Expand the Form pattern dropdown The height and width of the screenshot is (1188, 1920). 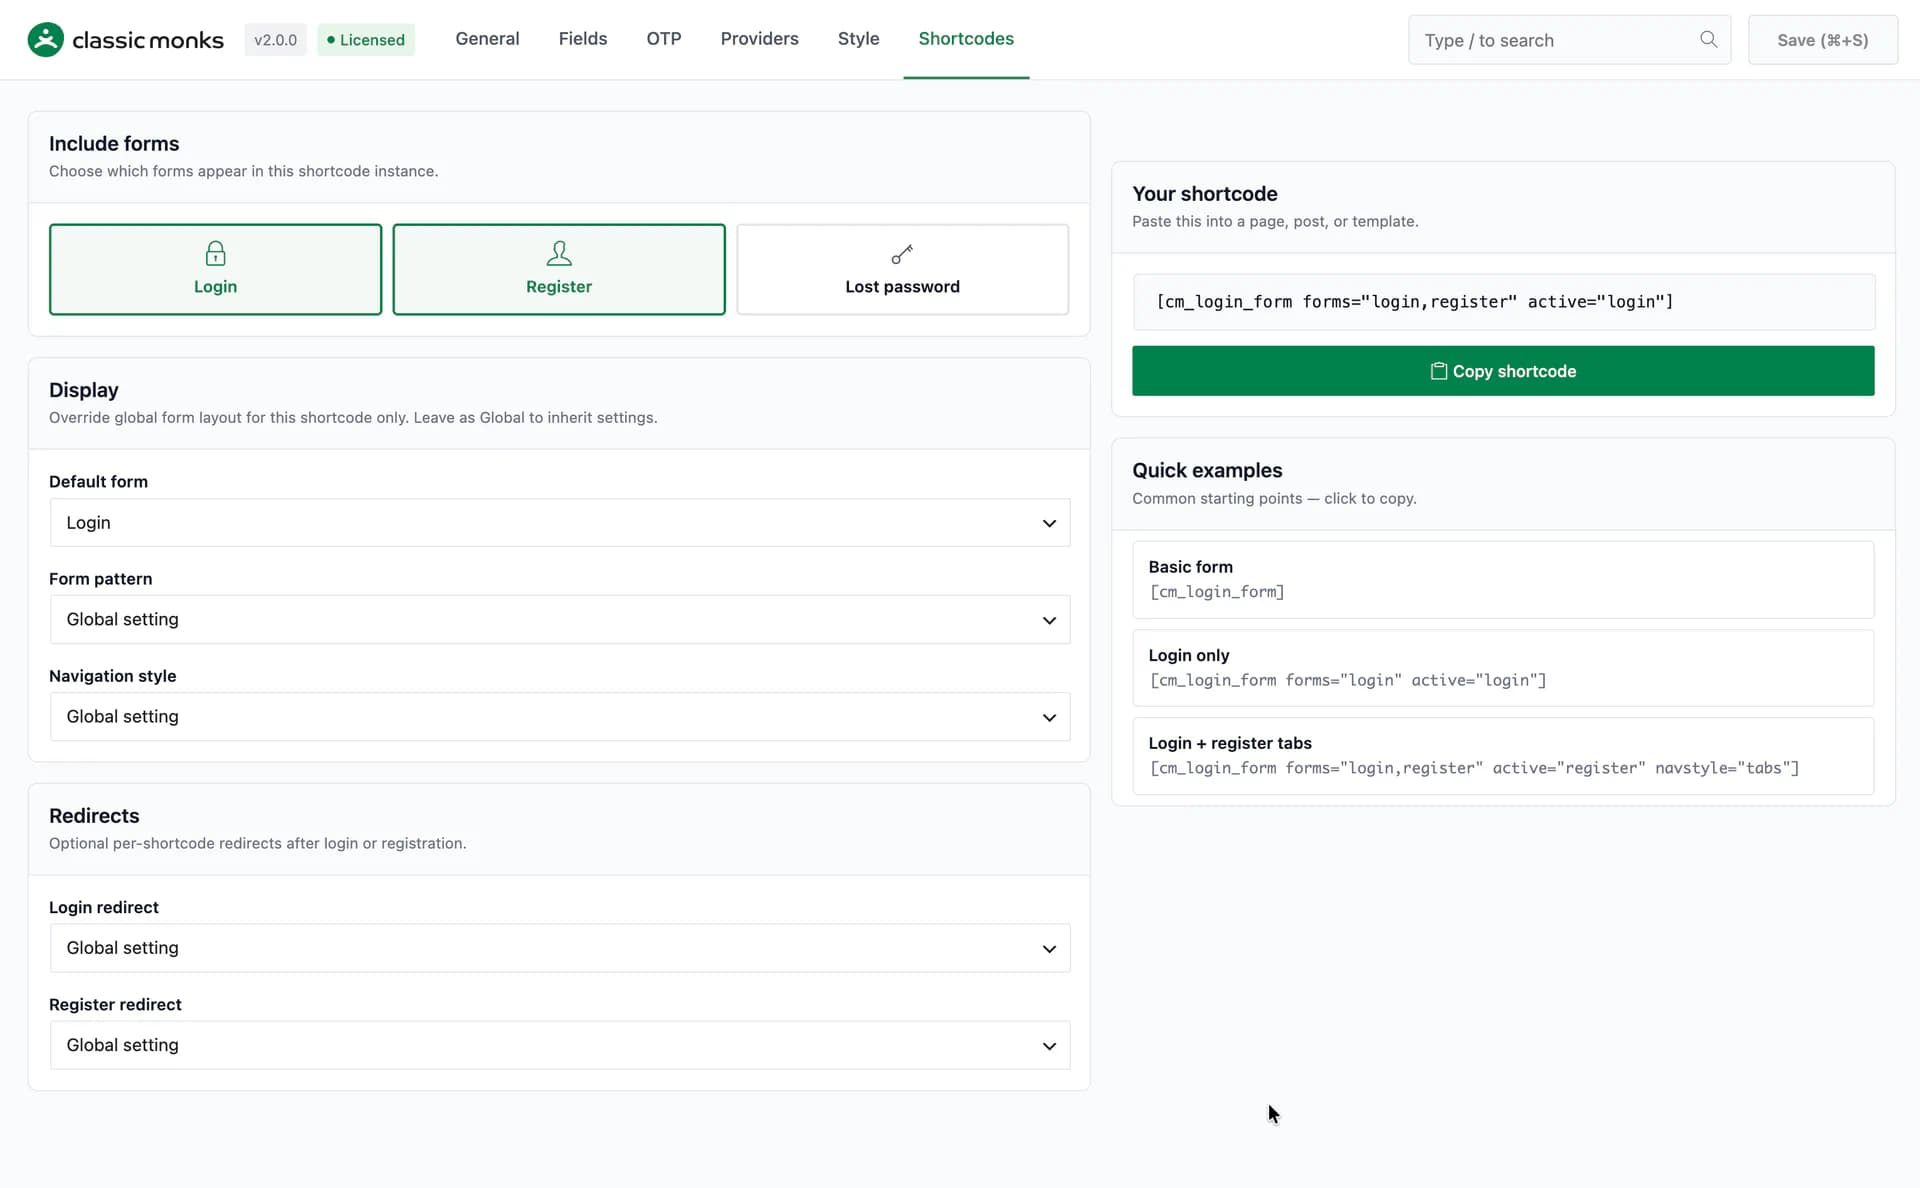click(560, 620)
